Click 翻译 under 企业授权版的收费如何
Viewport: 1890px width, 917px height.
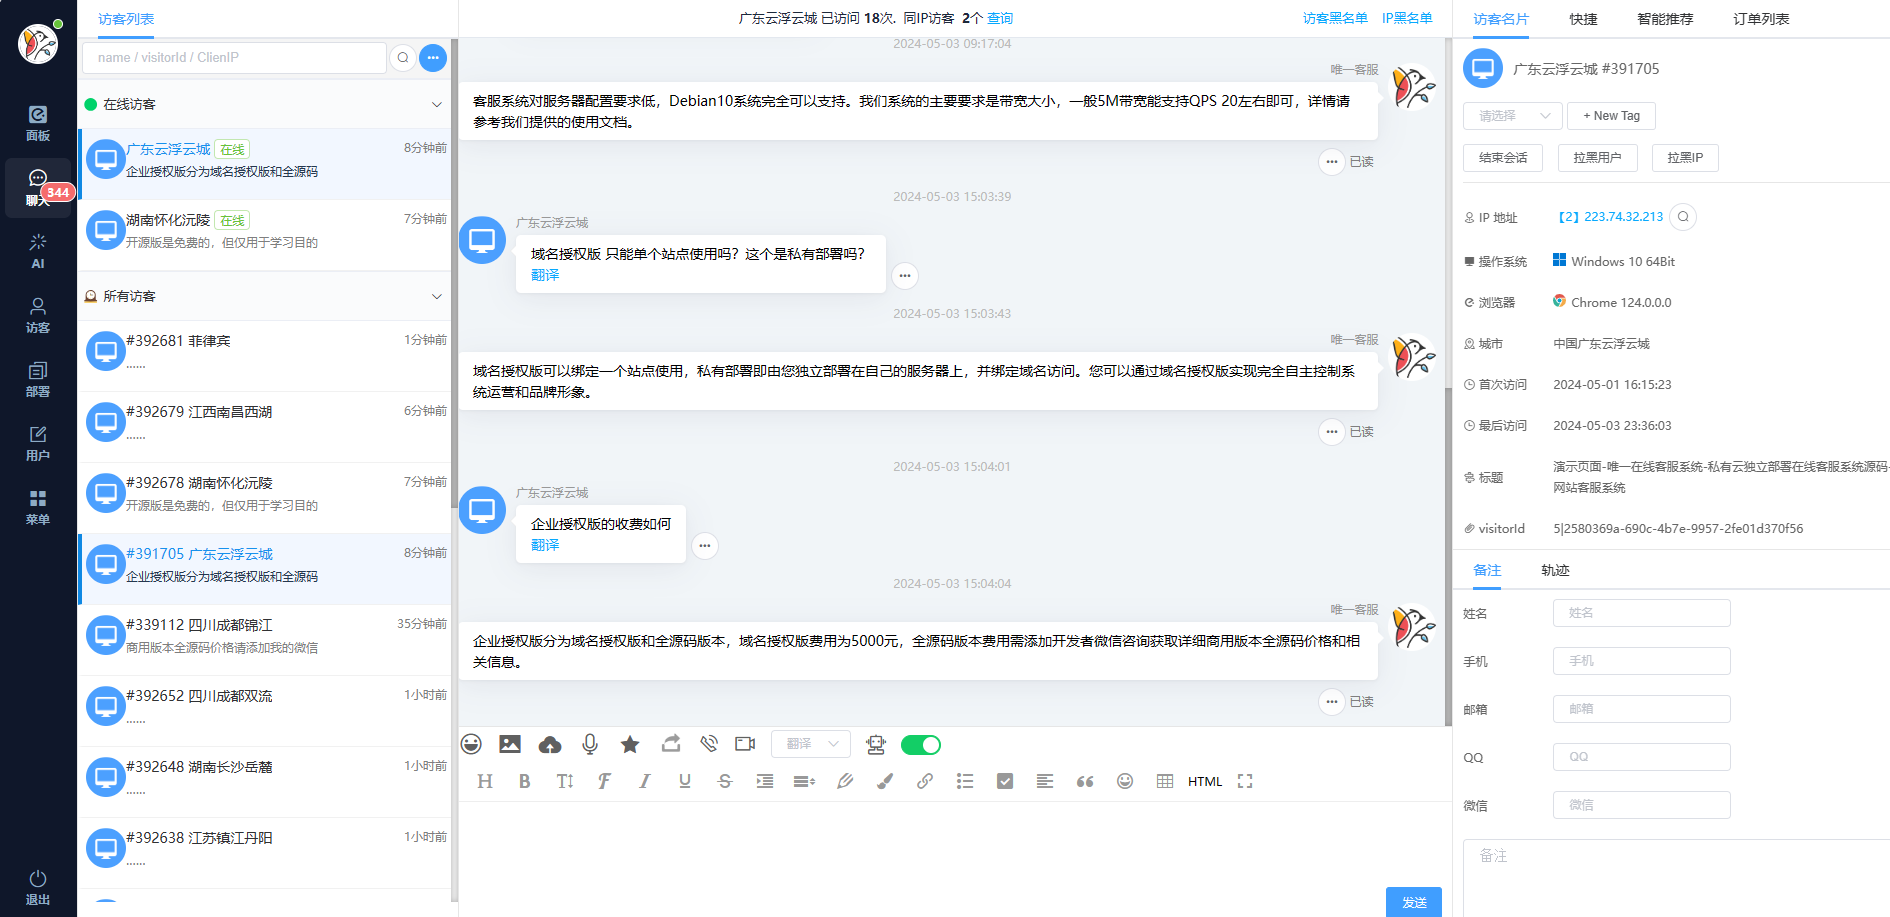[x=545, y=545]
